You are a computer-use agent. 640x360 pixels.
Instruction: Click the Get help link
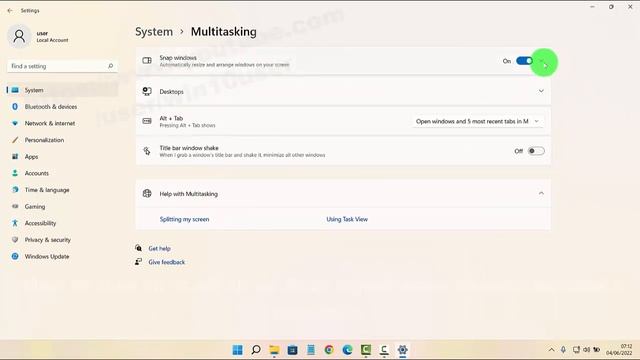159,248
